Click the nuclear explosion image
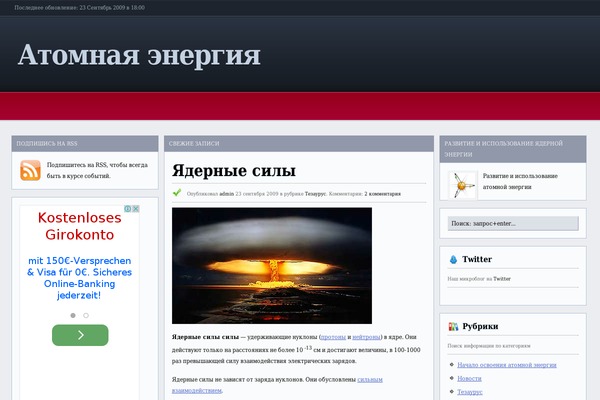 pyautogui.click(x=272, y=266)
